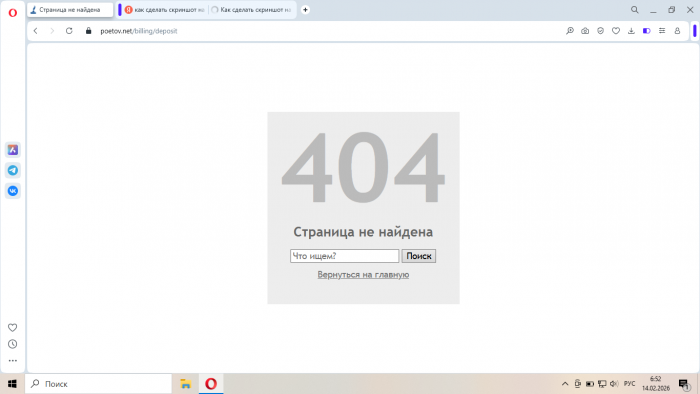Open the Windows Start menu
700x394 pixels.
pyautogui.click(x=12, y=384)
